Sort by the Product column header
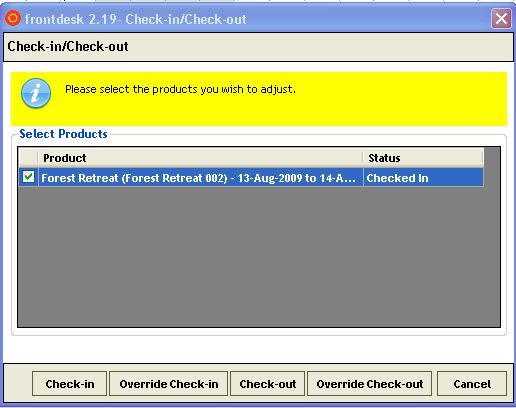This screenshot has width=516, height=408. tap(201, 158)
